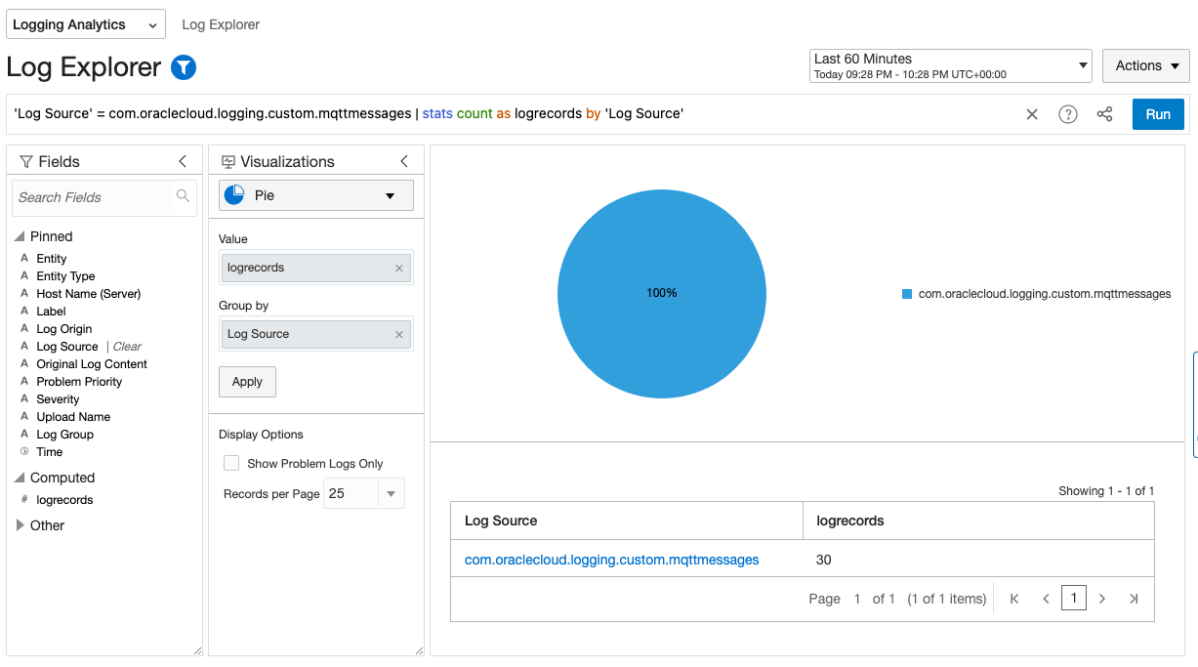Open the Actions menu
Image resolution: width=1198 pixels, height=667 pixels.
click(x=1146, y=65)
